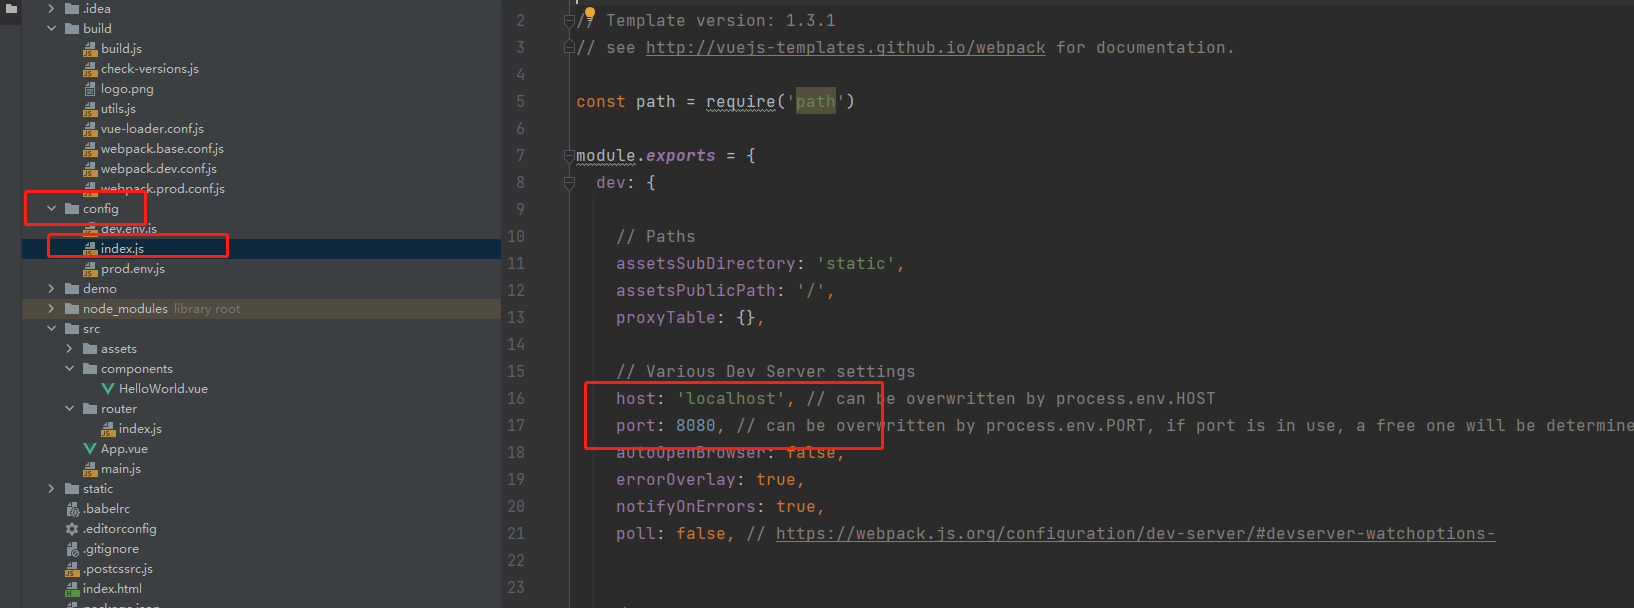Screen dimensions: 1634x608
Task: Click the logo.png image file icon
Action: coord(90,89)
